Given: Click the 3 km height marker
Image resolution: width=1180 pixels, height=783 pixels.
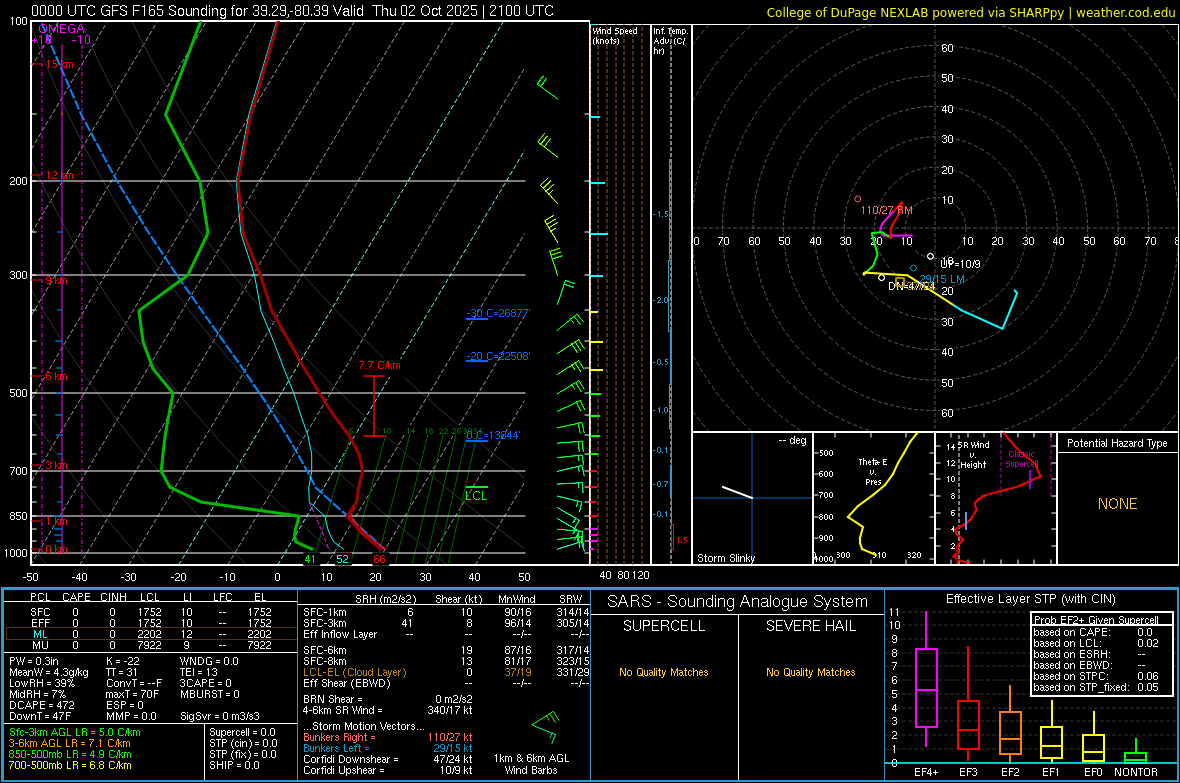Looking at the screenshot, I should pyautogui.click(x=56, y=465).
